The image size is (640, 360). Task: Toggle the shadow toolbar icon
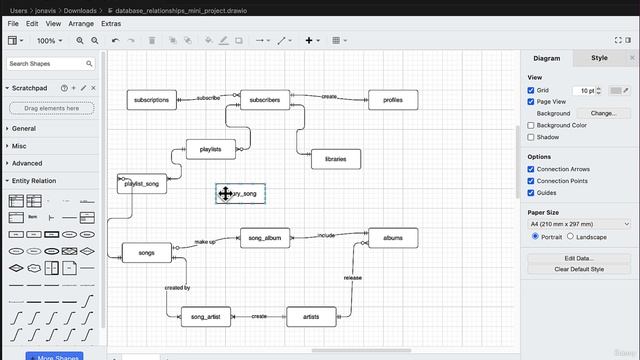(x=239, y=40)
